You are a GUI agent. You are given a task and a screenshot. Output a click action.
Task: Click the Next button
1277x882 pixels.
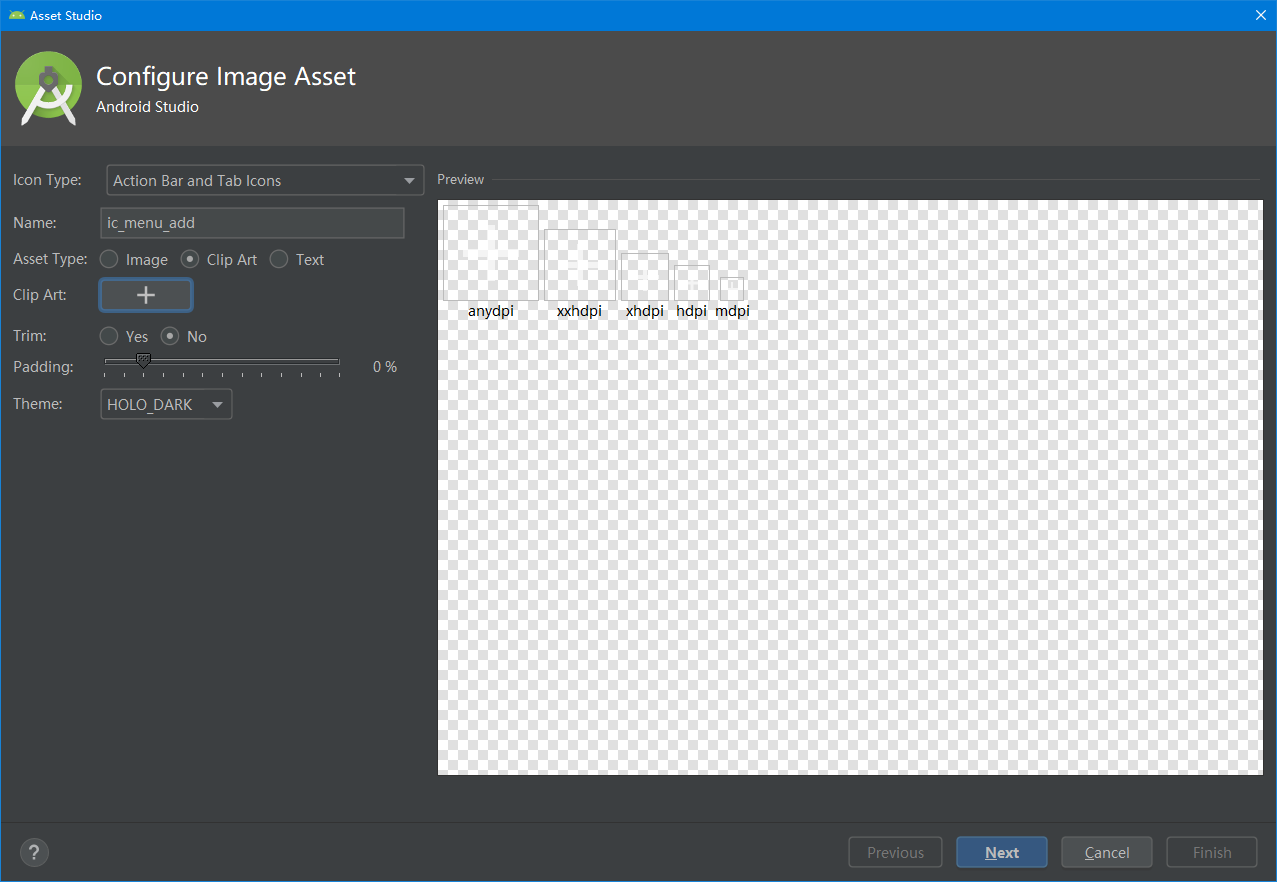pyautogui.click(x=1001, y=852)
